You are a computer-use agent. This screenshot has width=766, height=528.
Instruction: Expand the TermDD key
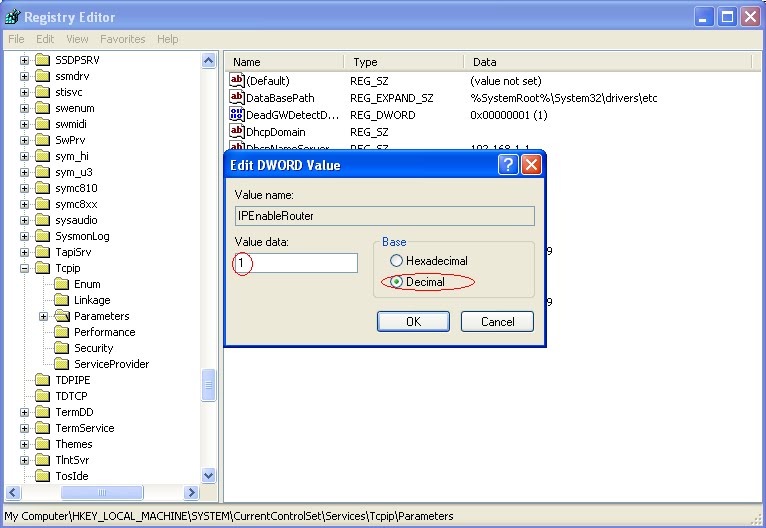click(24, 413)
